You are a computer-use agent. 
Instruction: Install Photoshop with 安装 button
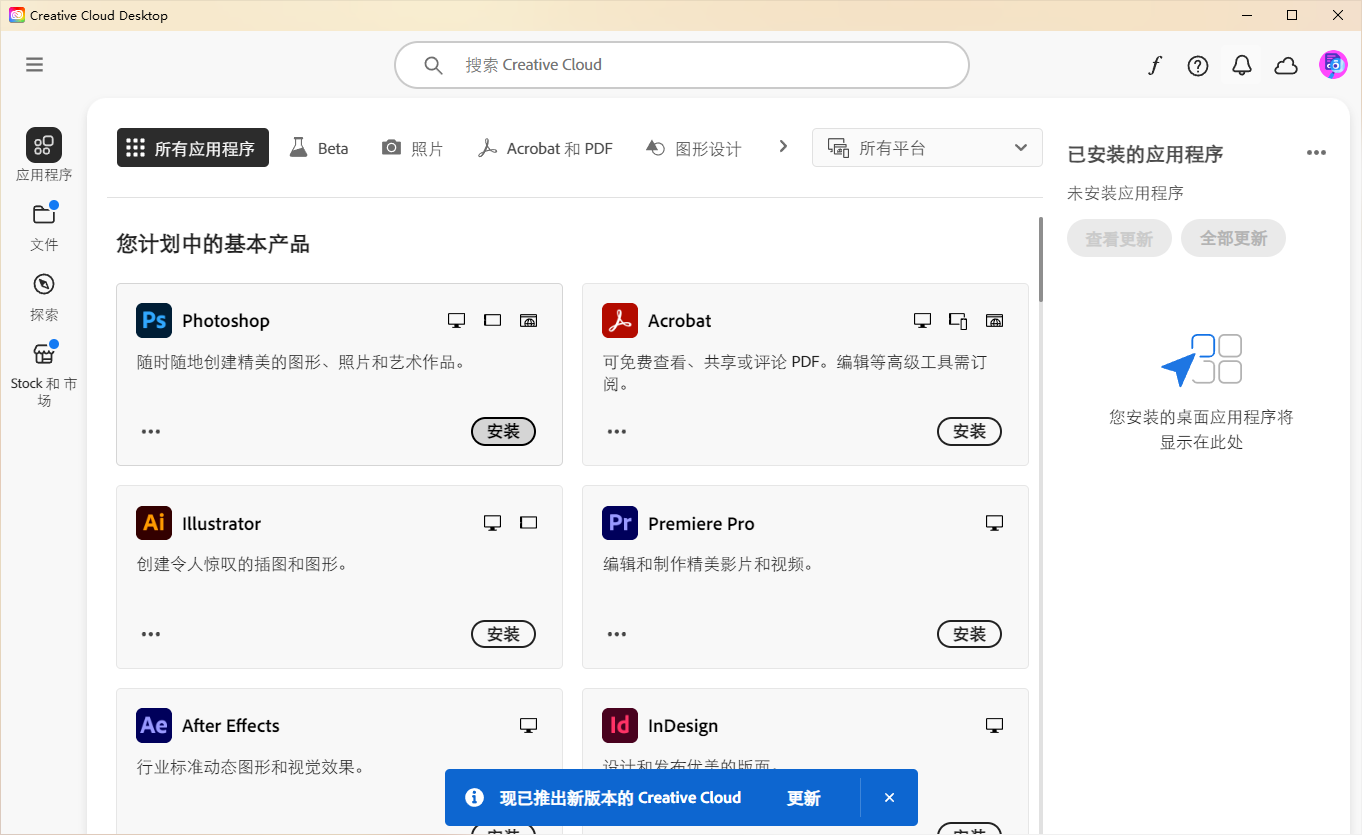tap(503, 431)
